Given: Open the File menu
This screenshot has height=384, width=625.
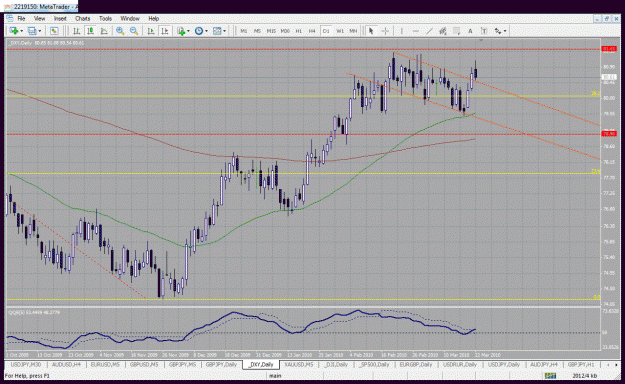Looking at the screenshot, I should tap(21, 18).
